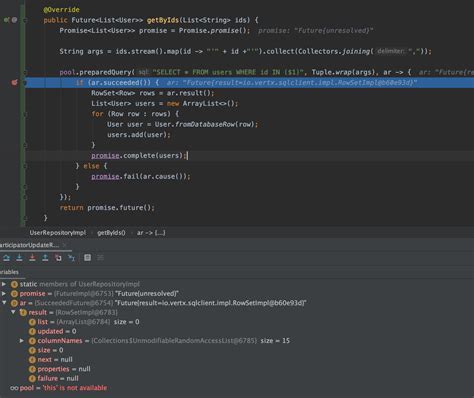The image size is (474, 398).
Task: Open the Evaluate Expression calculator icon
Action: 87,258
